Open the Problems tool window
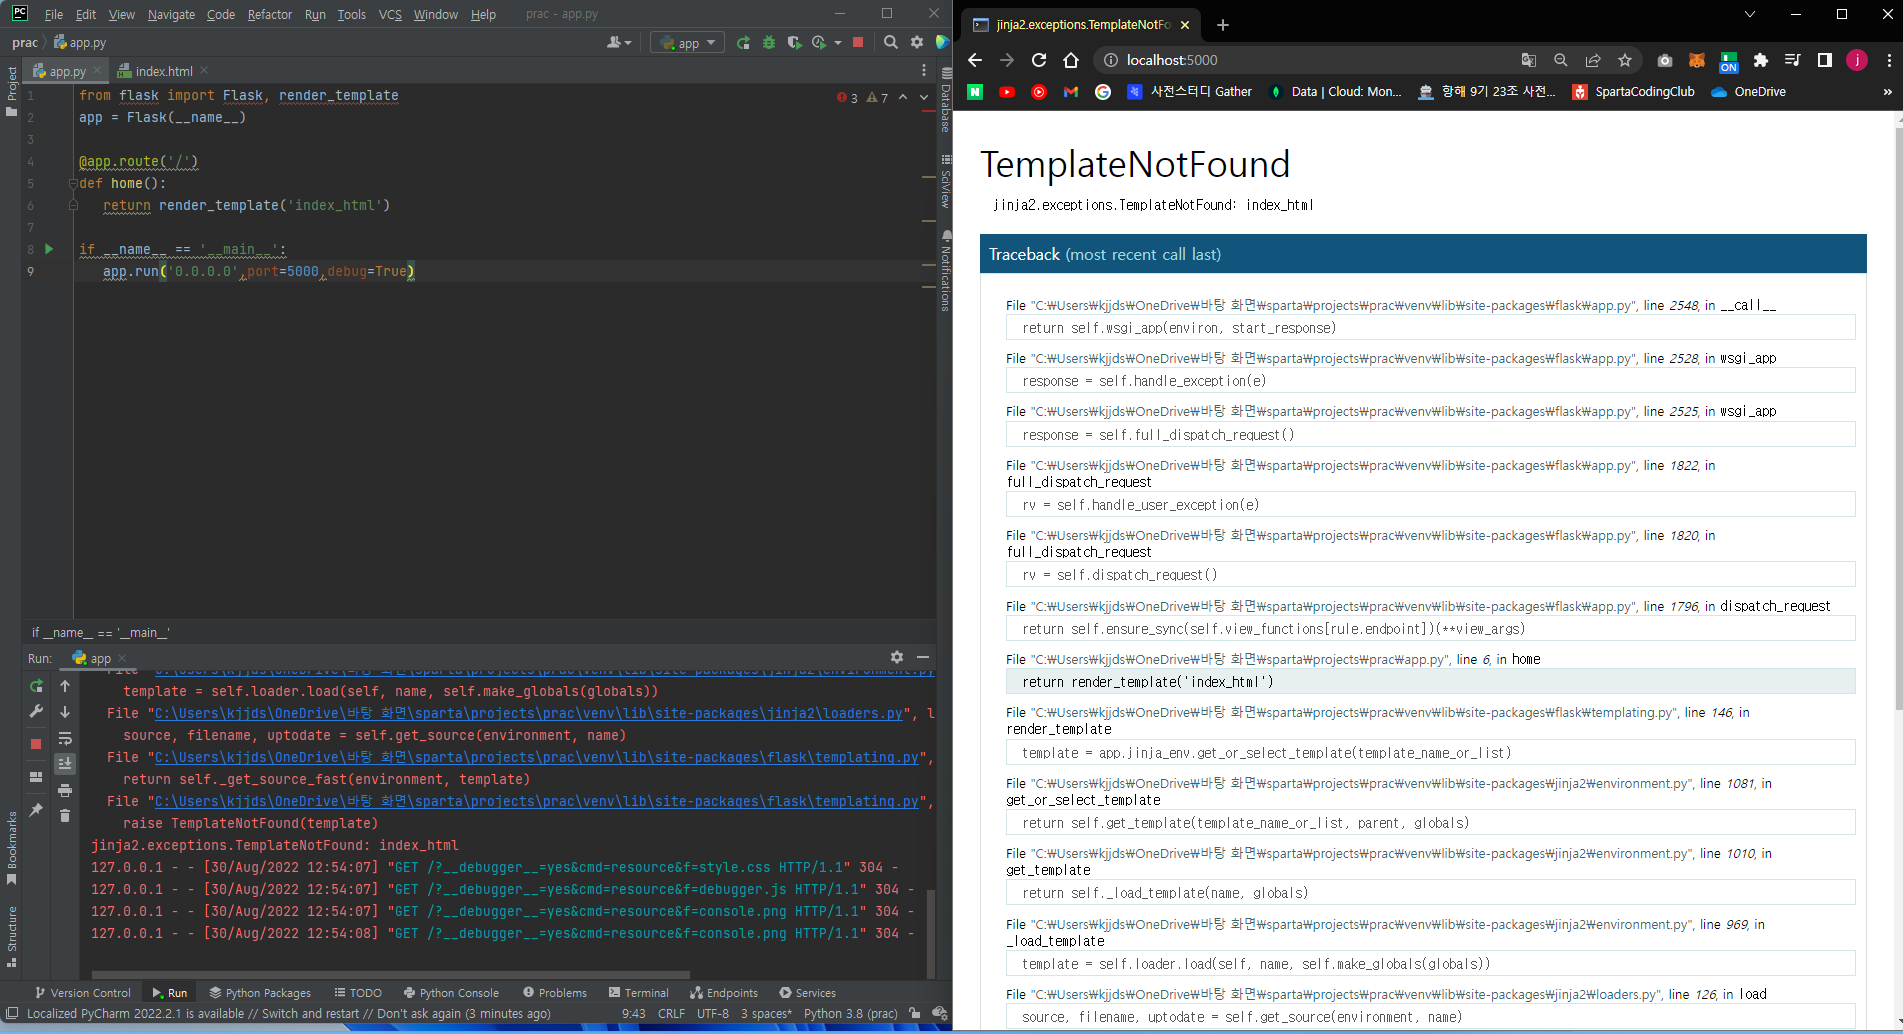The height and width of the screenshot is (1034, 1903). [555, 993]
